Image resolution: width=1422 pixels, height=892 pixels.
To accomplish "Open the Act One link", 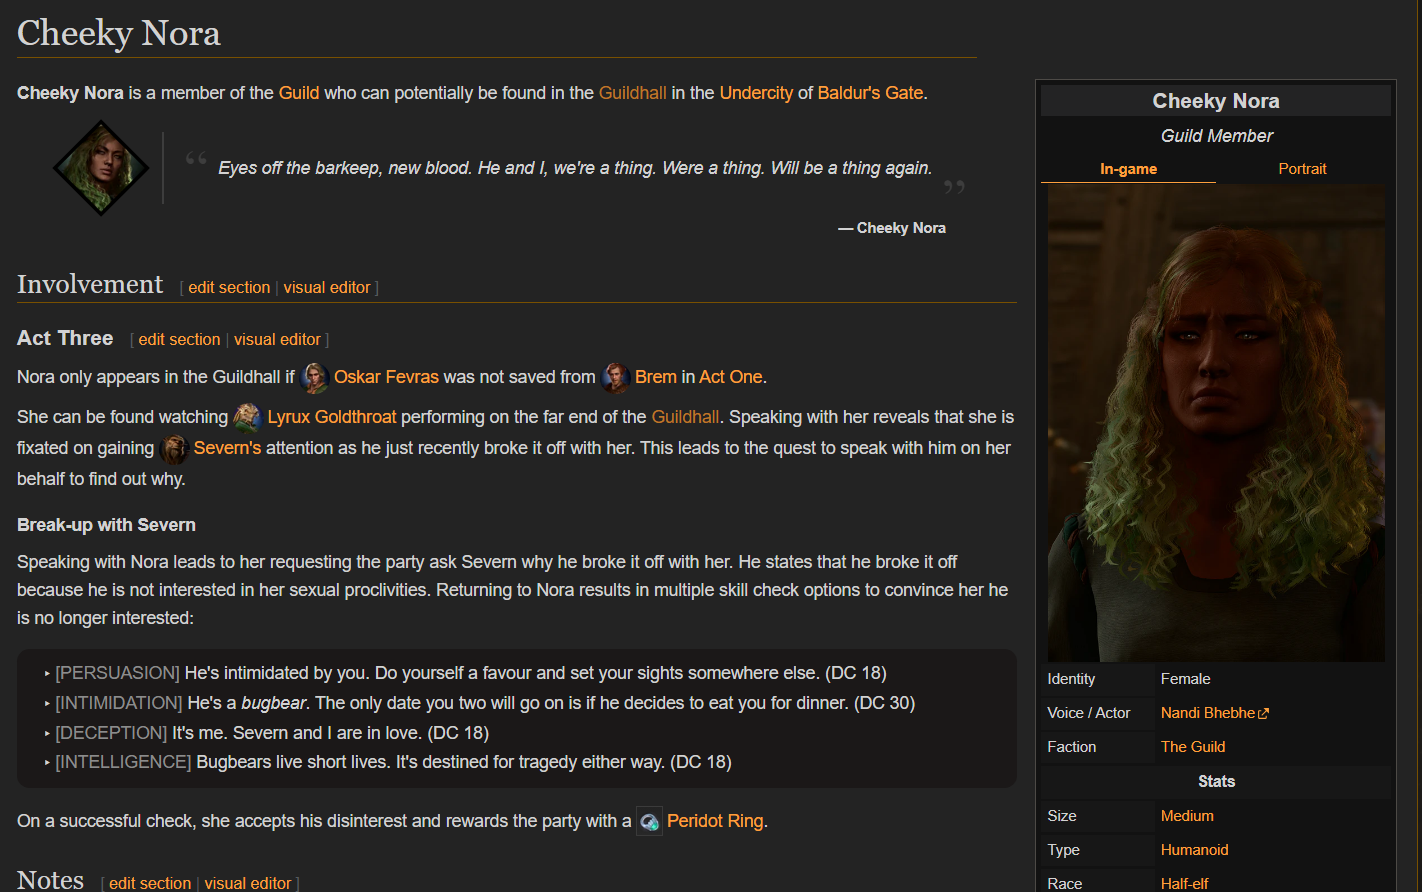I will (x=731, y=377).
